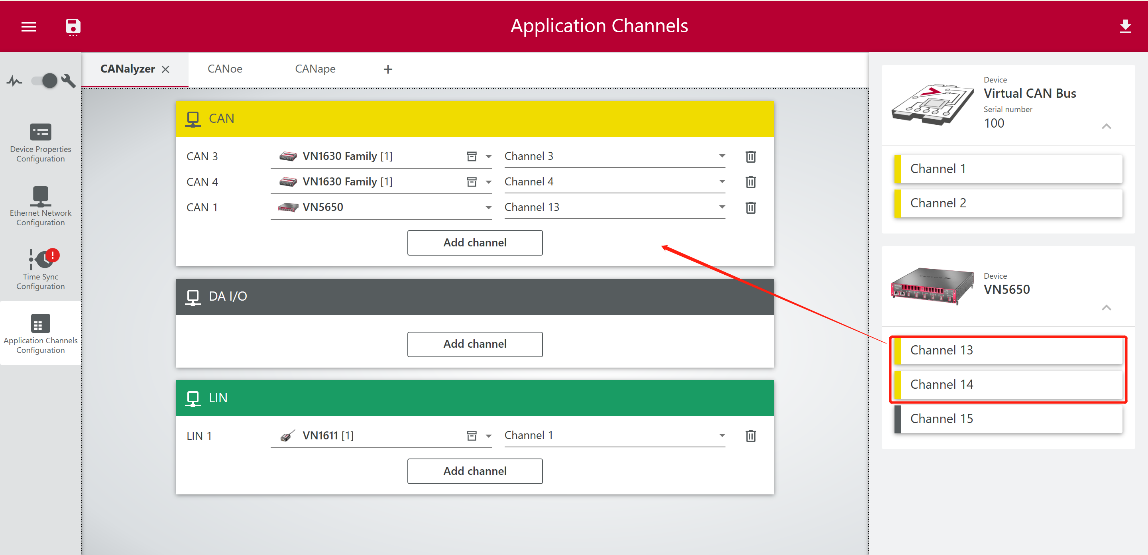Click archive icon in CAN 3 row
This screenshot has width=1148, height=555.
point(472,157)
